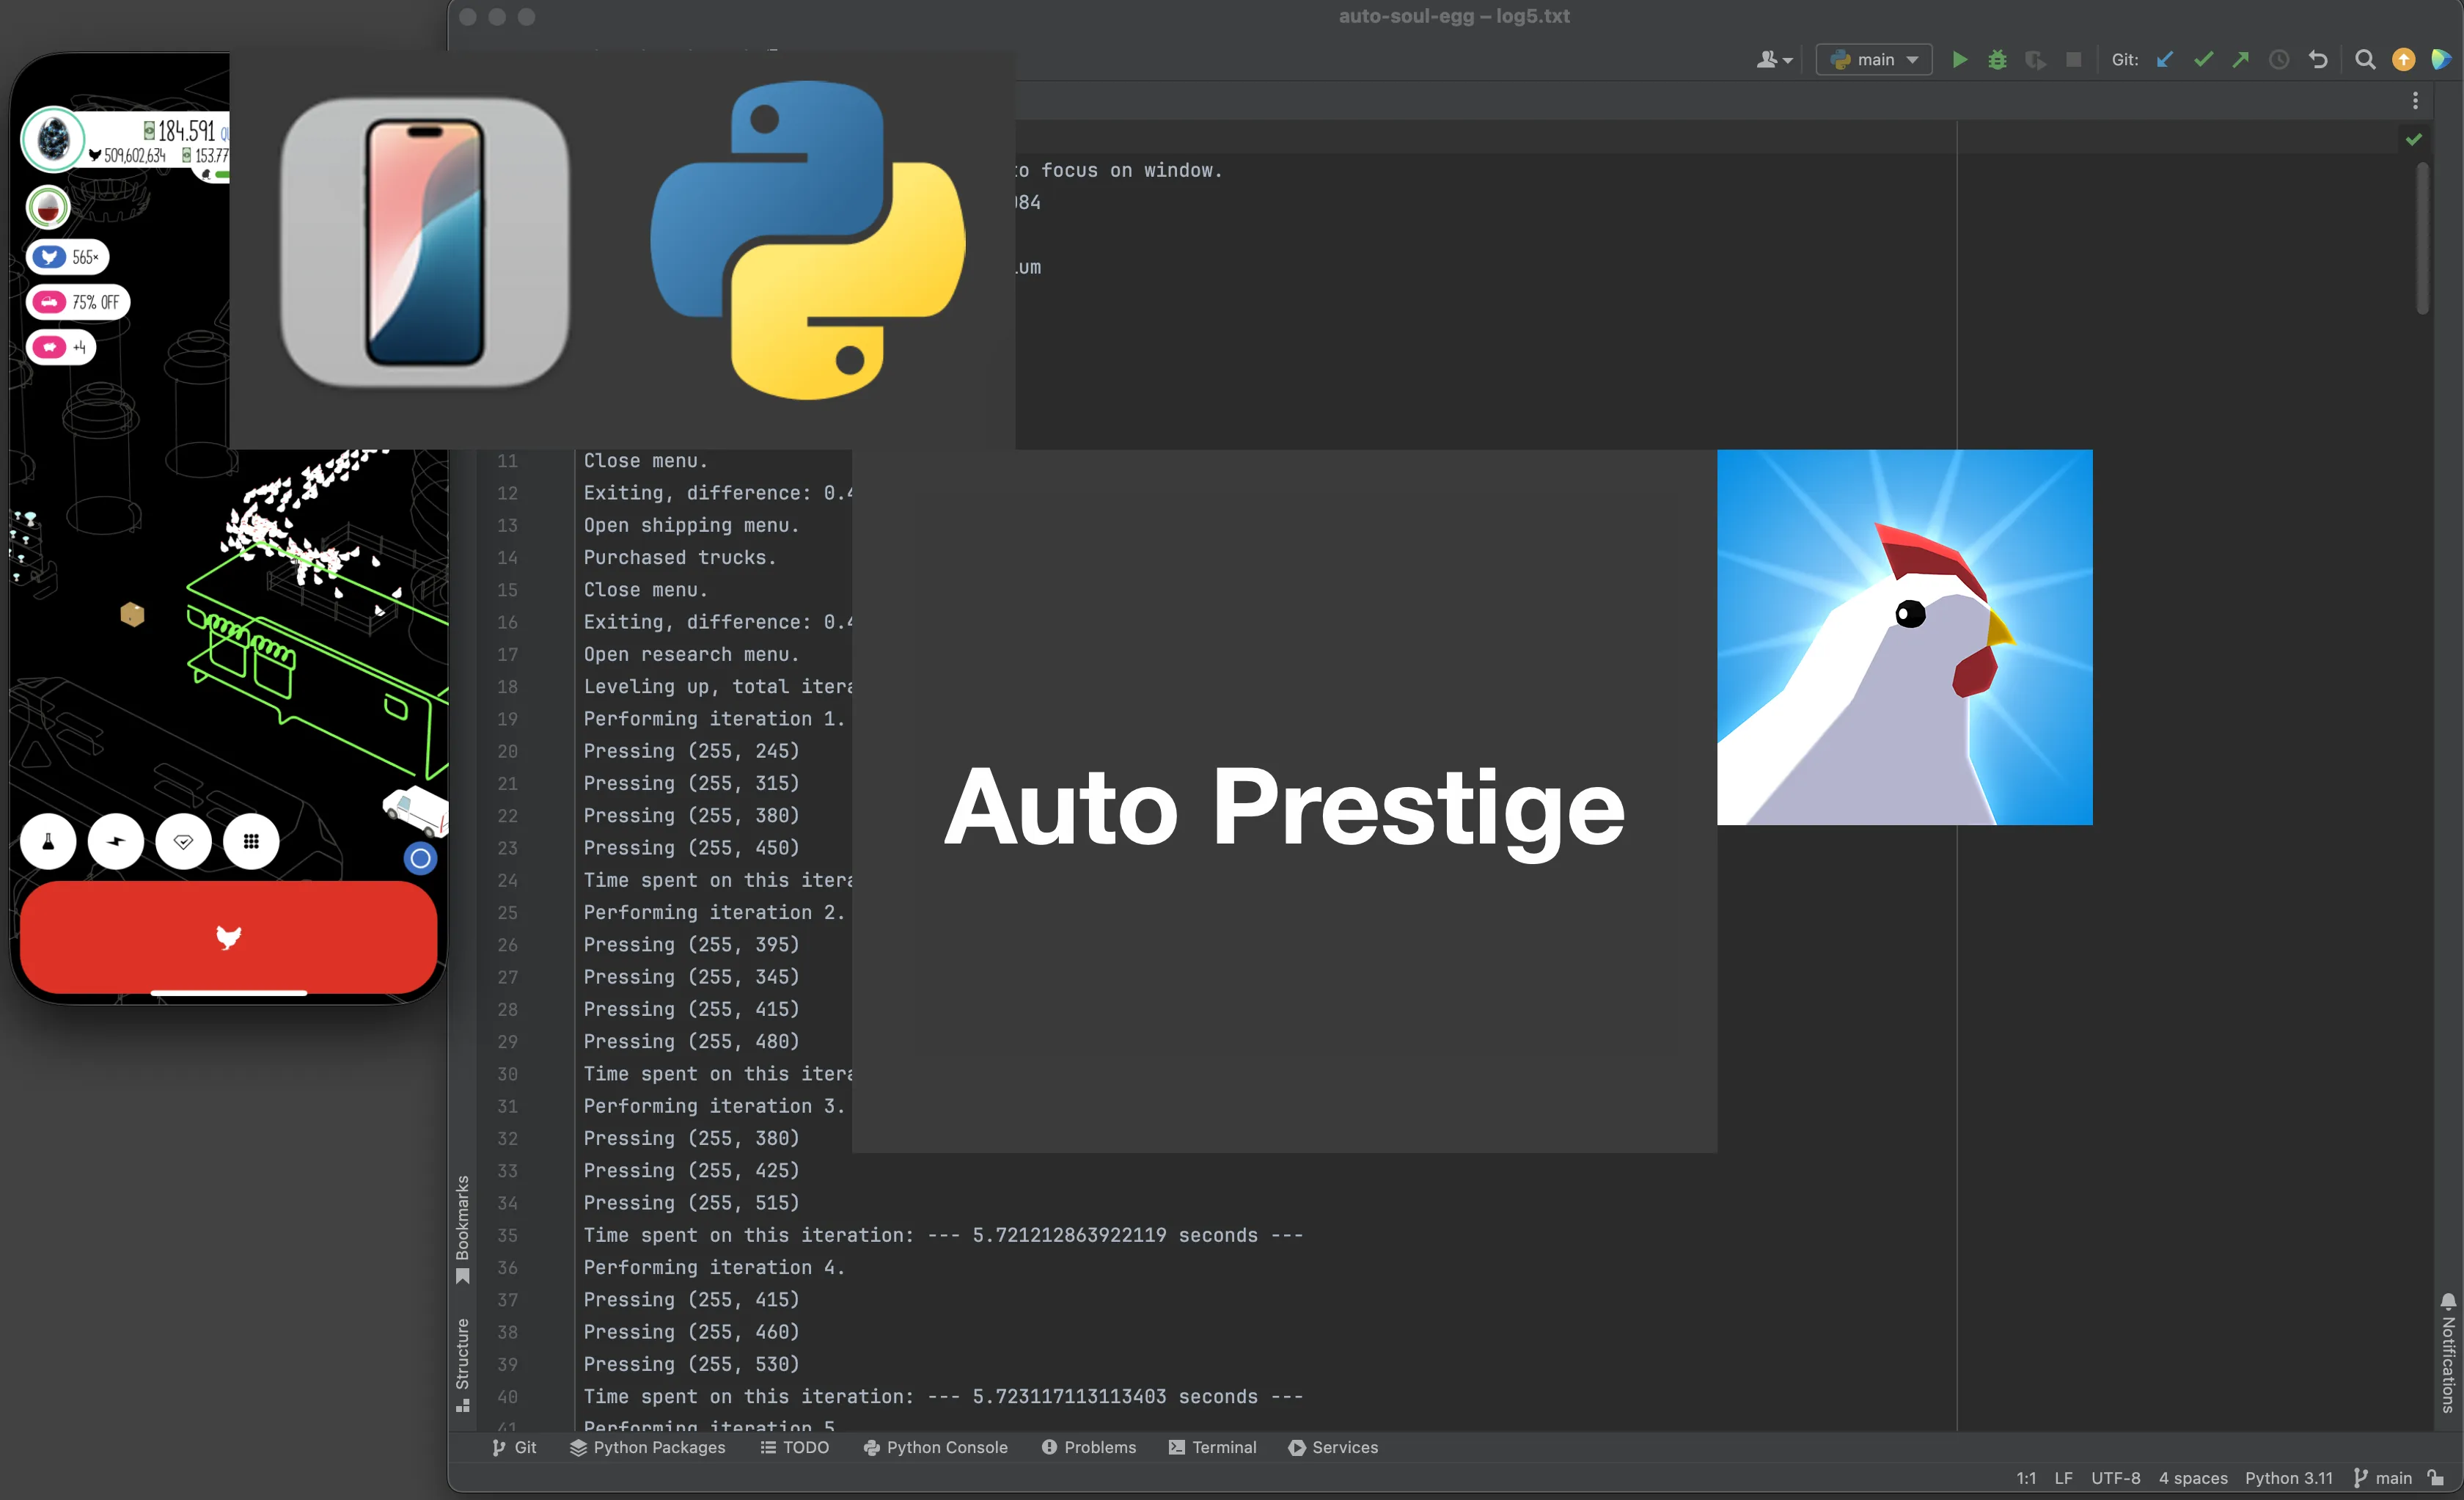Run the main configuration
The width and height of the screenshot is (2464, 1500).
(1959, 60)
